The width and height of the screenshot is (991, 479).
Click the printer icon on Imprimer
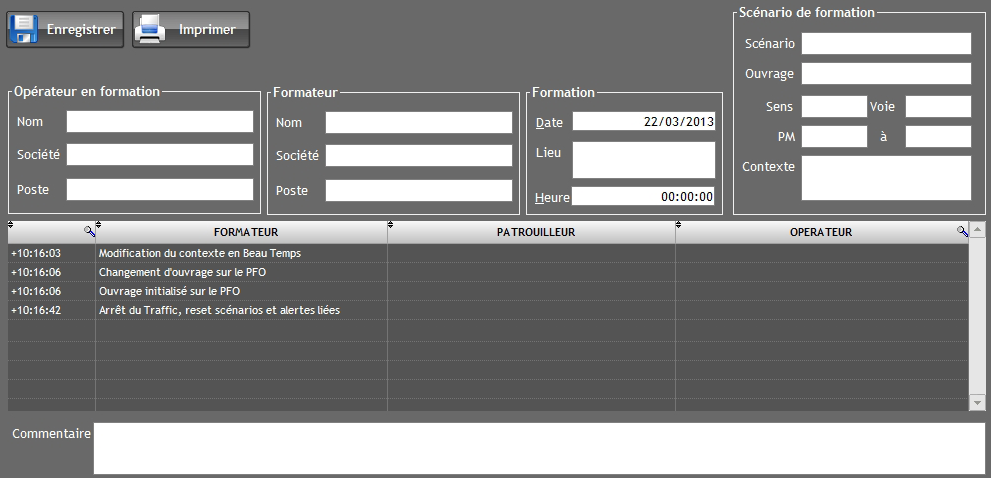(151, 29)
